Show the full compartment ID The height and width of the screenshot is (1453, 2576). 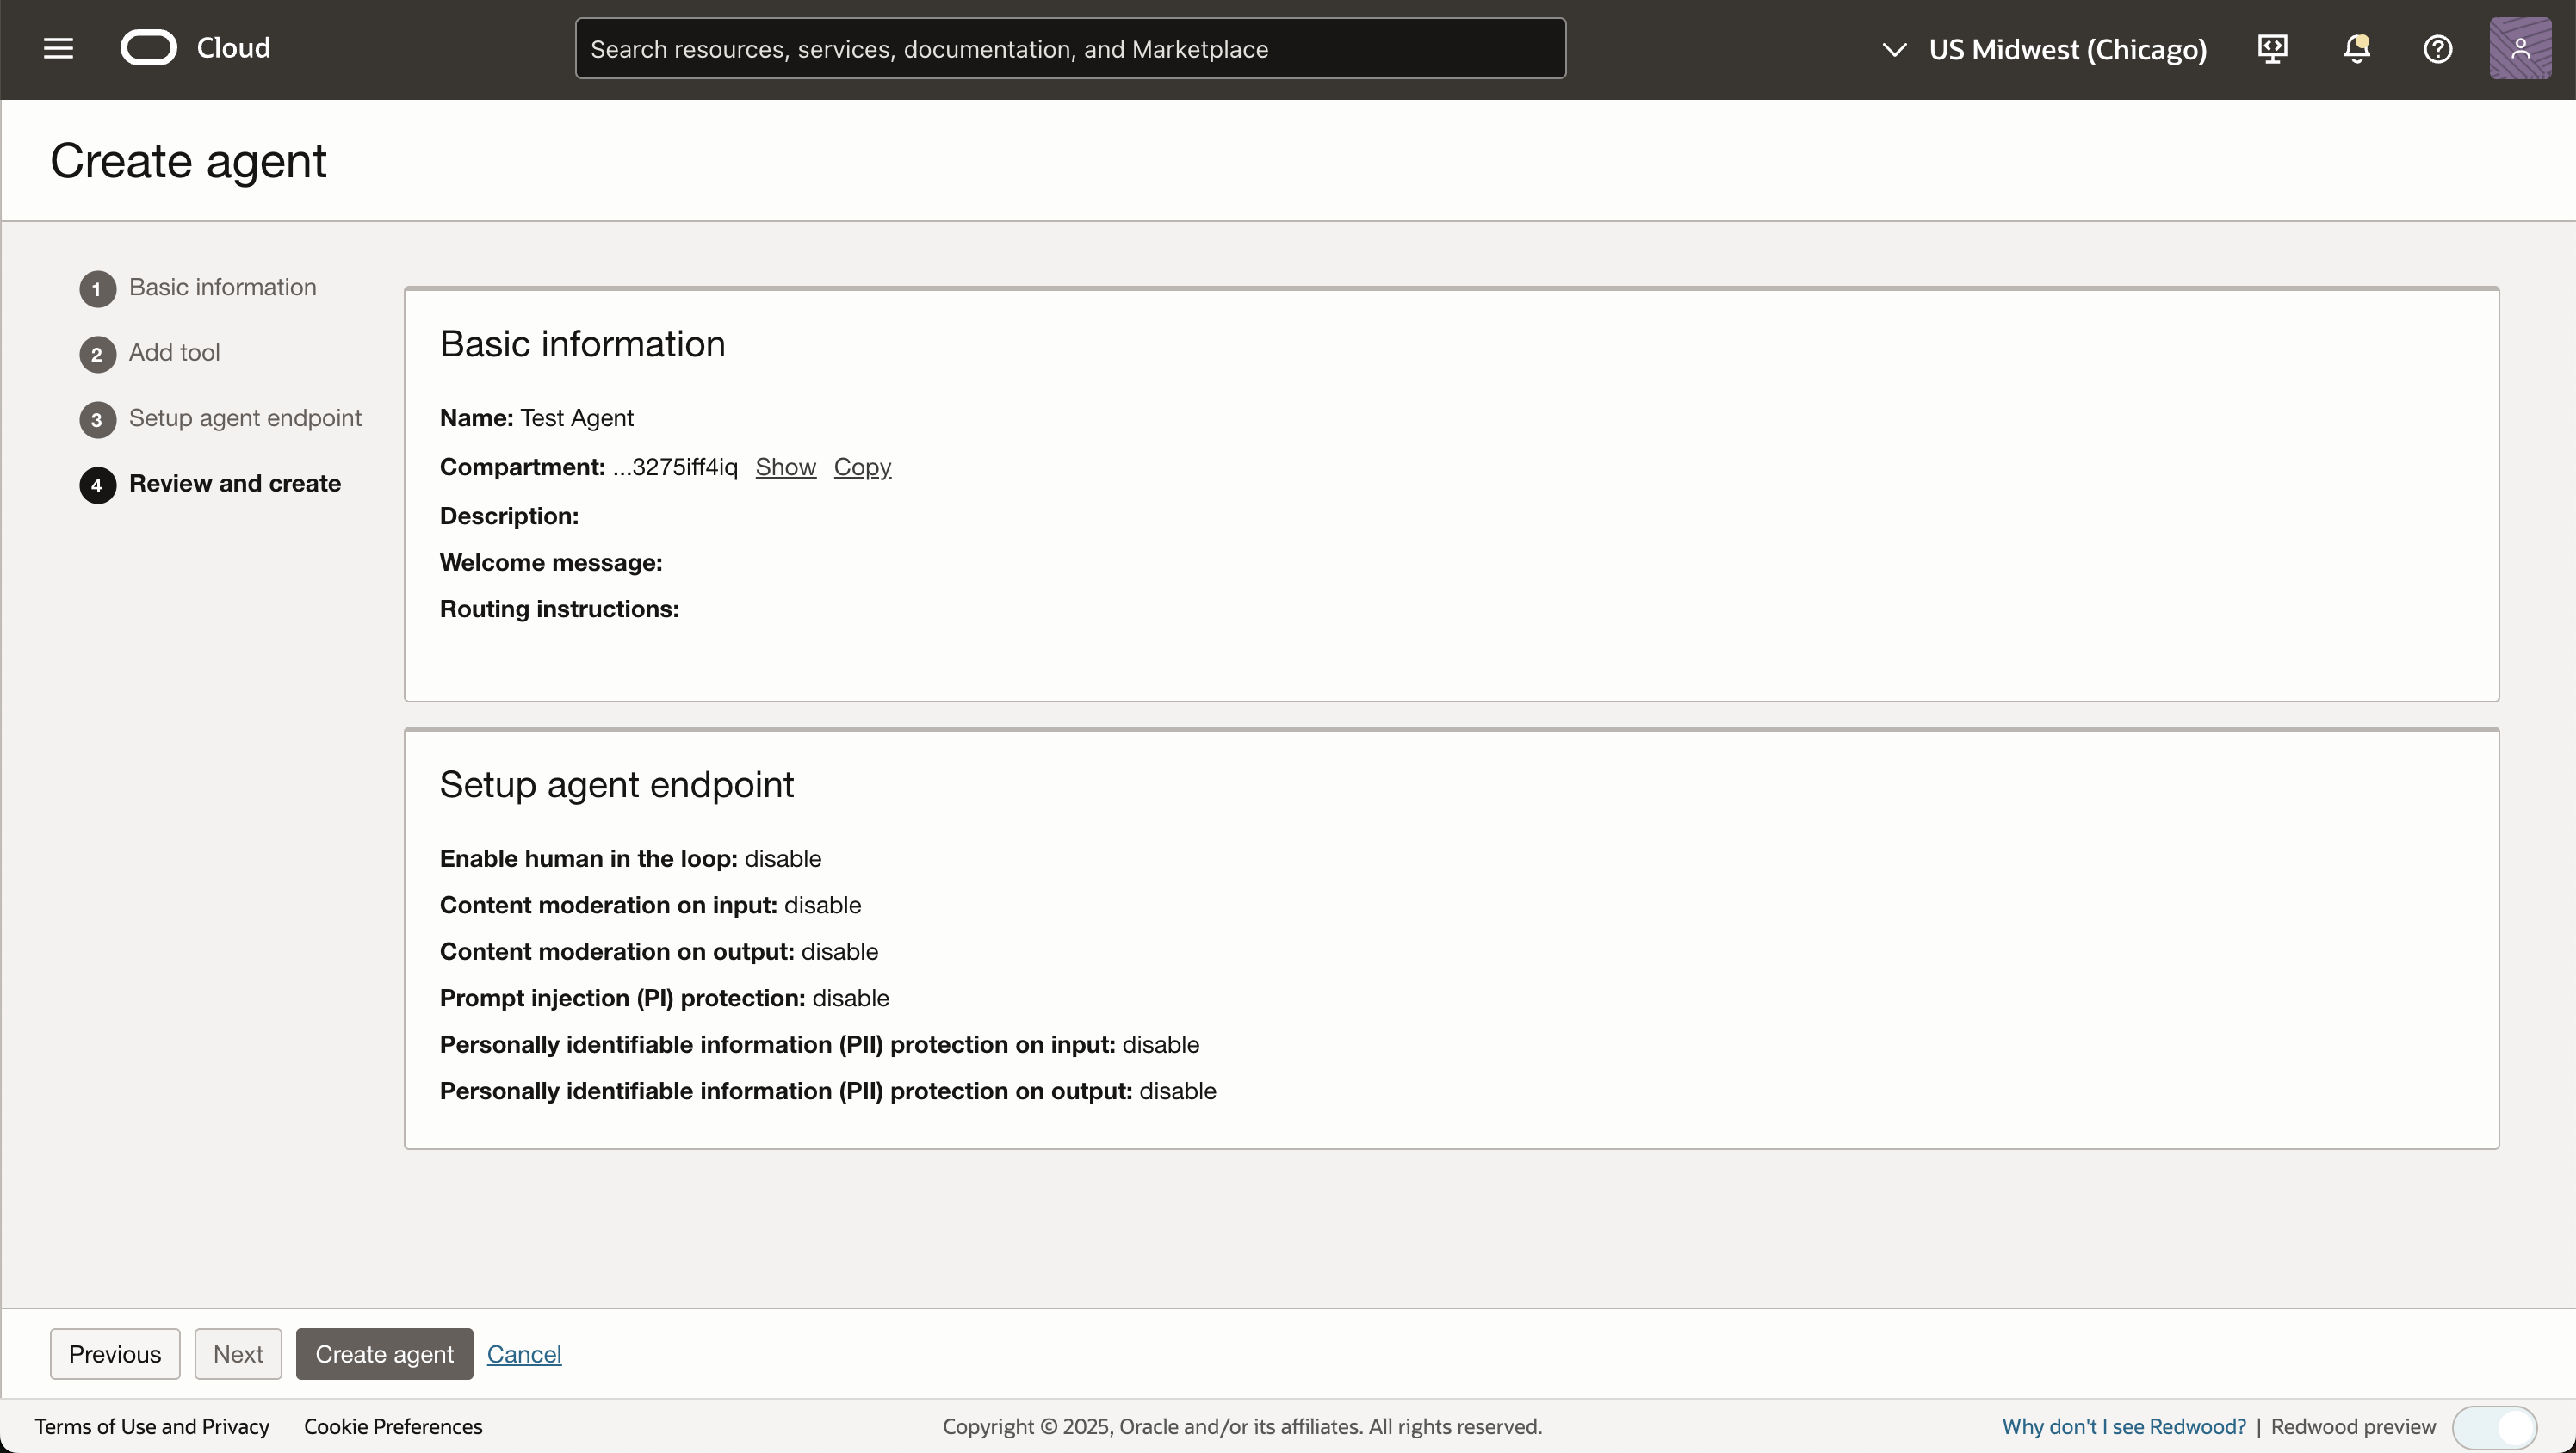click(x=785, y=467)
